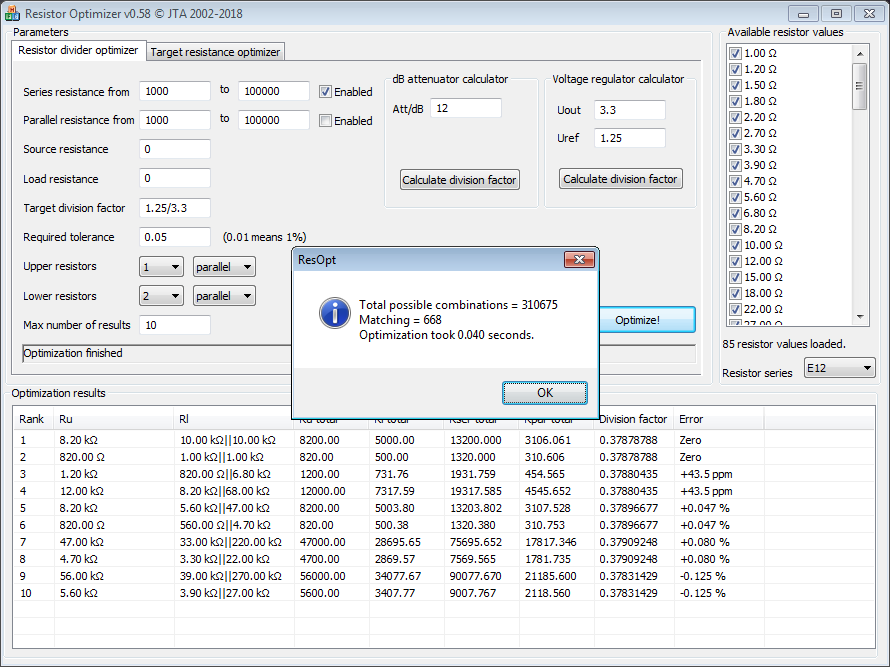Open the Lower resistors parallel dropdown

tap(224, 296)
